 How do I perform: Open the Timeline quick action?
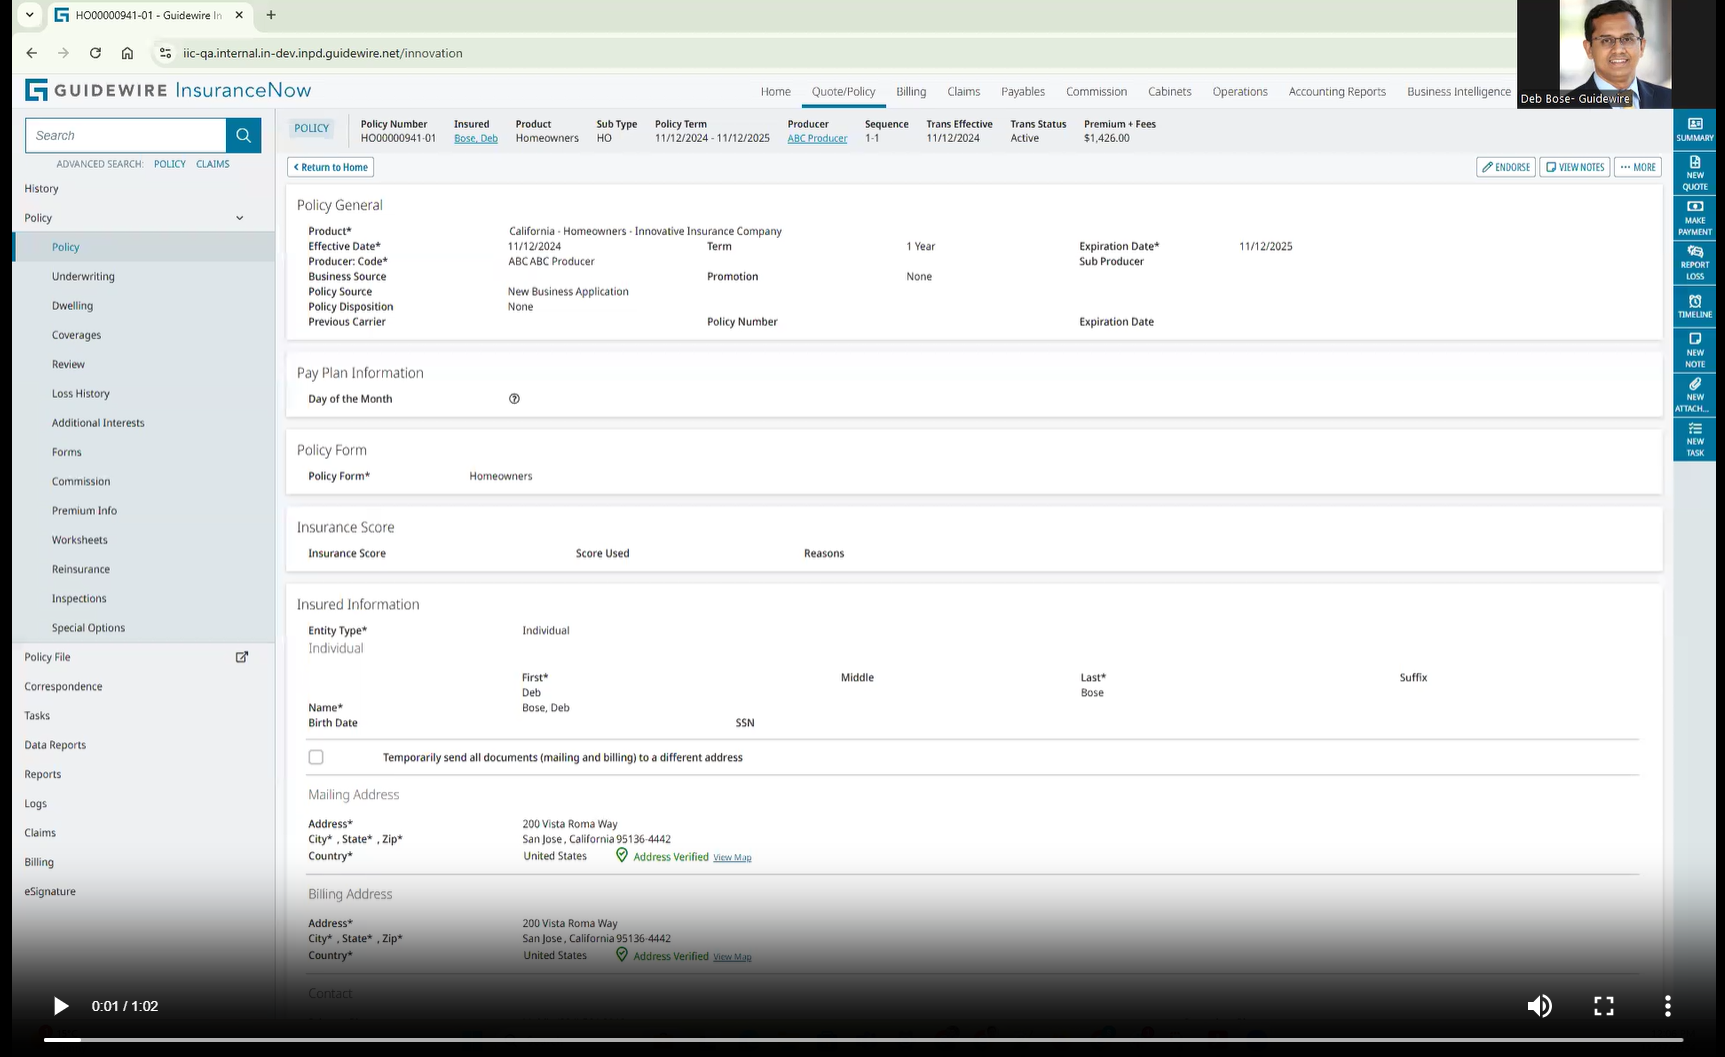coord(1694,306)
